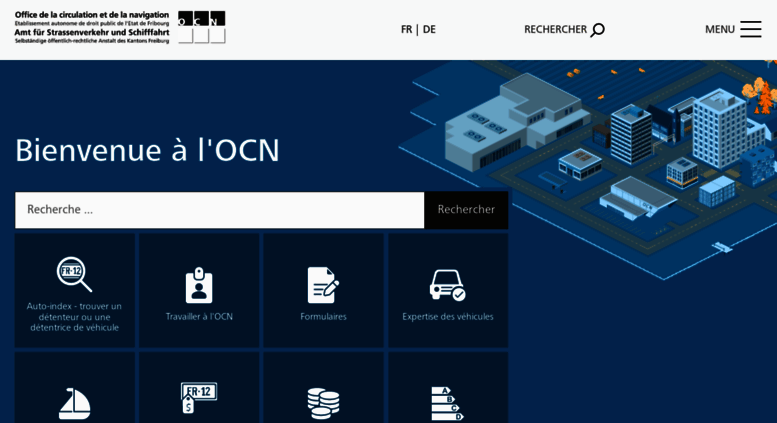This screenshot has width=777, height=423.
Task: Click the black Rechercher submit button
Action: [466, 210]
